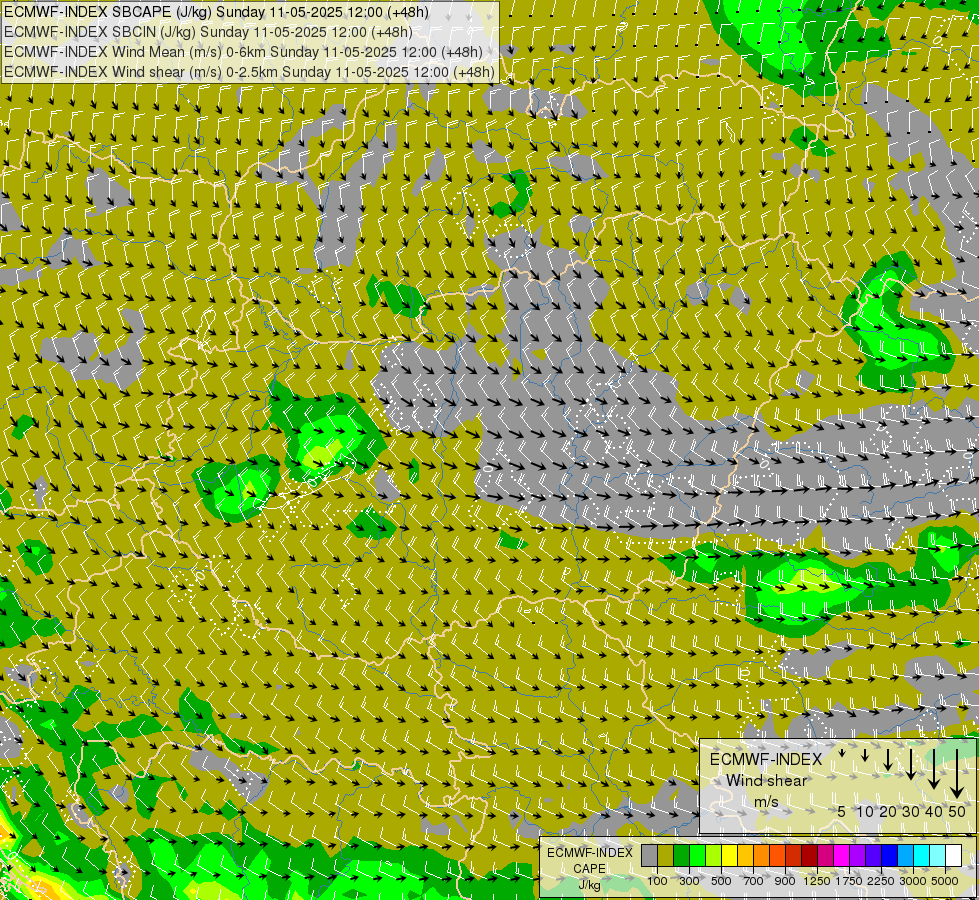The height and width of the screenshot is (900, 979).
Task: Click the 5000 label under CAPE scale
Action: 945,881
